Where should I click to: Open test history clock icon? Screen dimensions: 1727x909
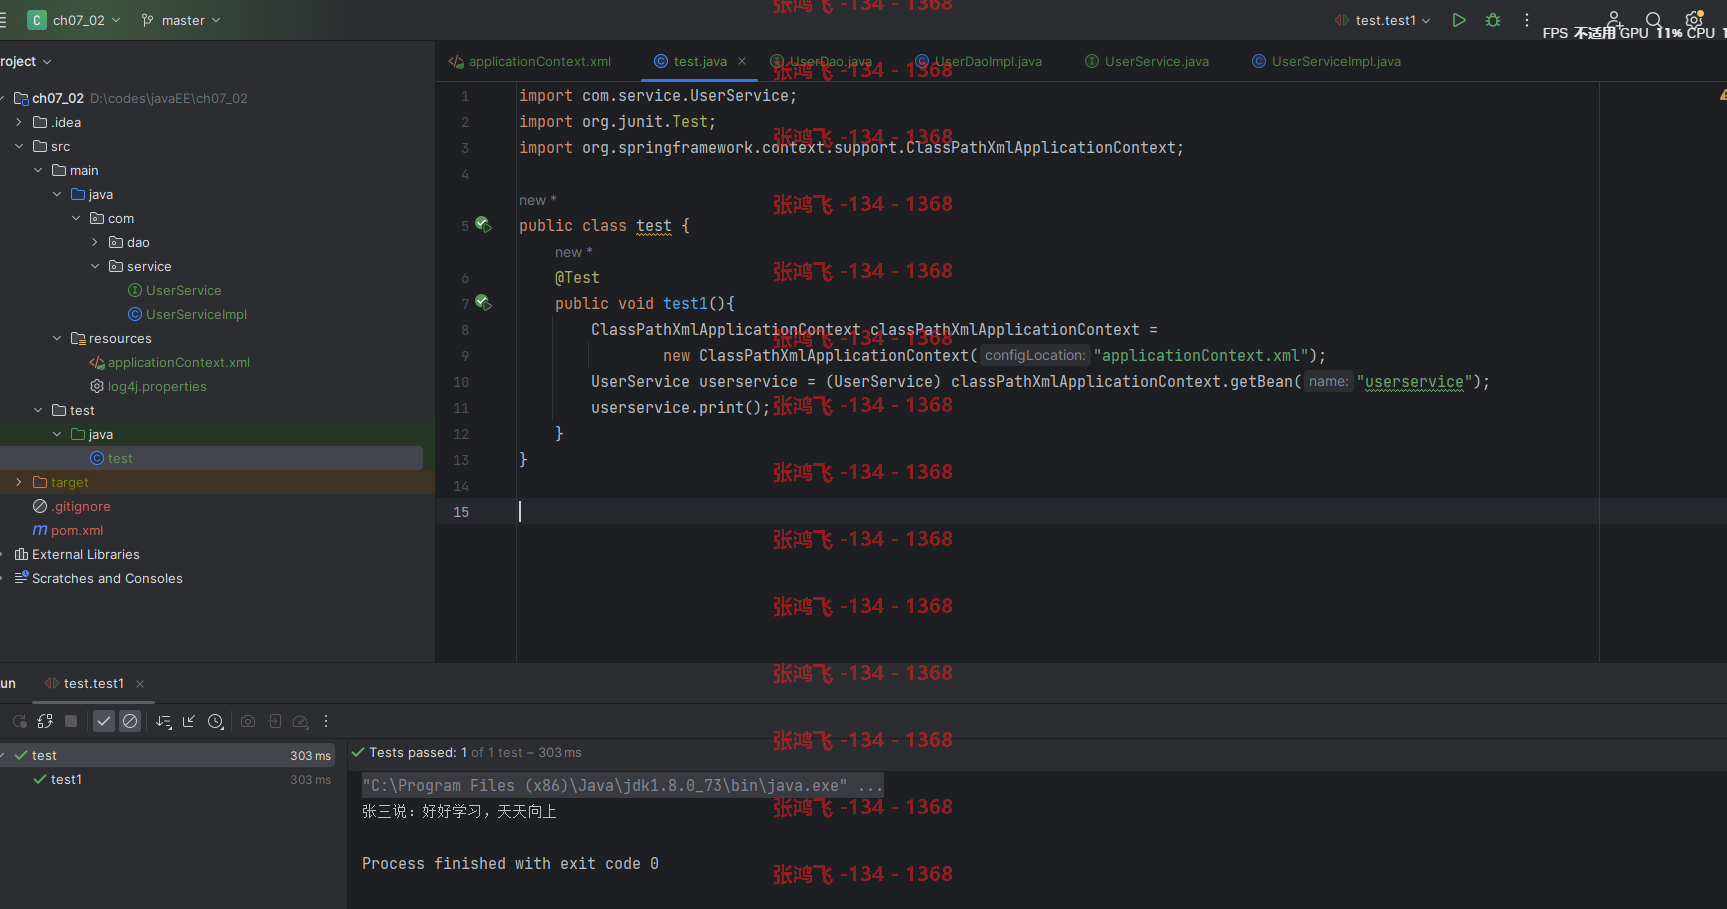click(x=216, y=721)
